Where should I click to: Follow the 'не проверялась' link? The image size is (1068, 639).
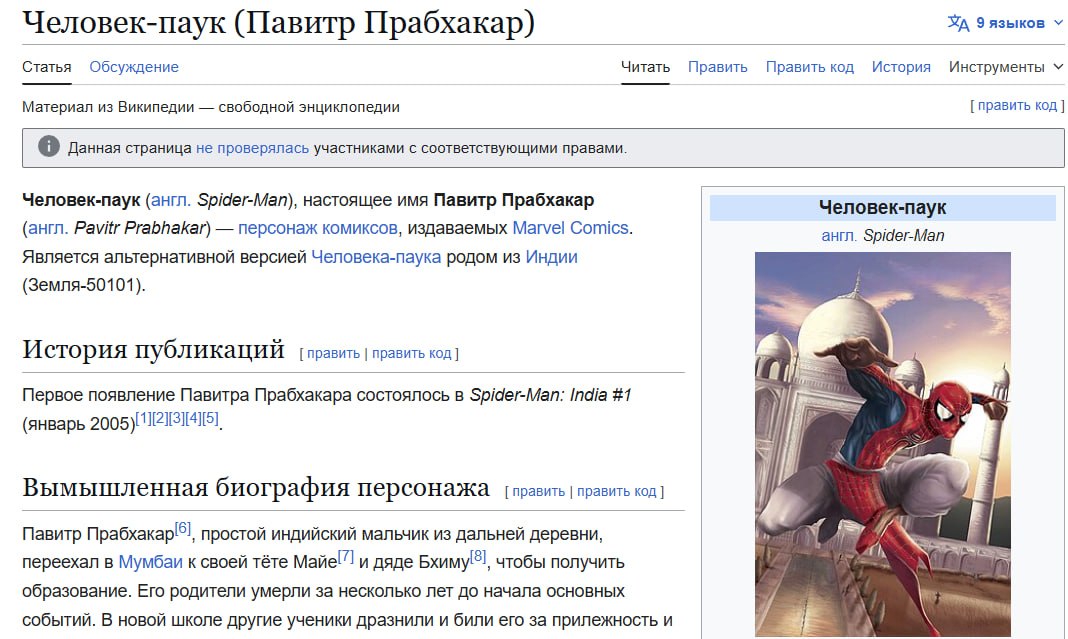[x=253, y=148]
